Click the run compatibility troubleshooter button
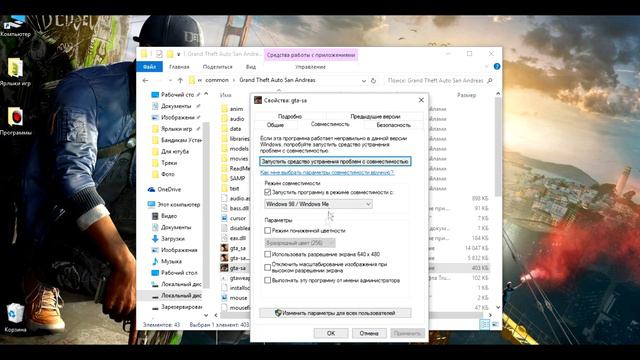Image resolution: width=640 pixels, height=360 pixels. click(x=335, y=162)
